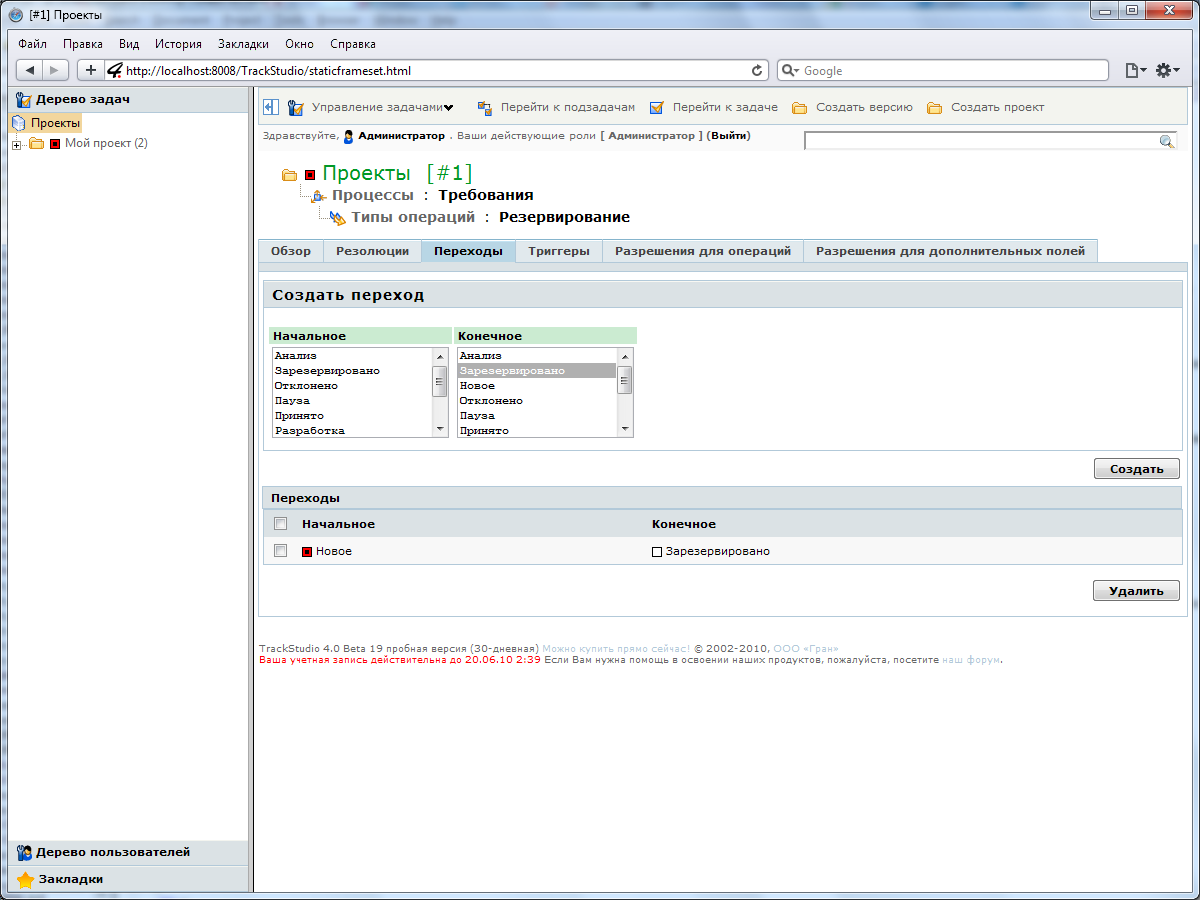The height and width of the screenshot is (900, 1200).
Task: Click the Закладки star icon in sidebar
Action: pos(26,880)
